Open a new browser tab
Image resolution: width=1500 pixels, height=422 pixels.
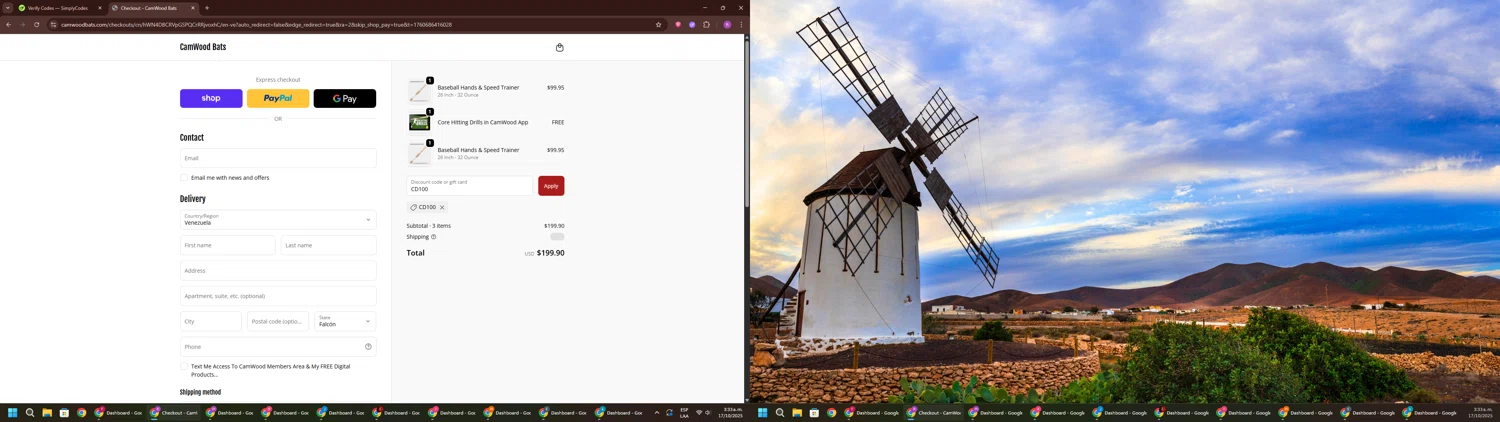click(x=207, y=8)
